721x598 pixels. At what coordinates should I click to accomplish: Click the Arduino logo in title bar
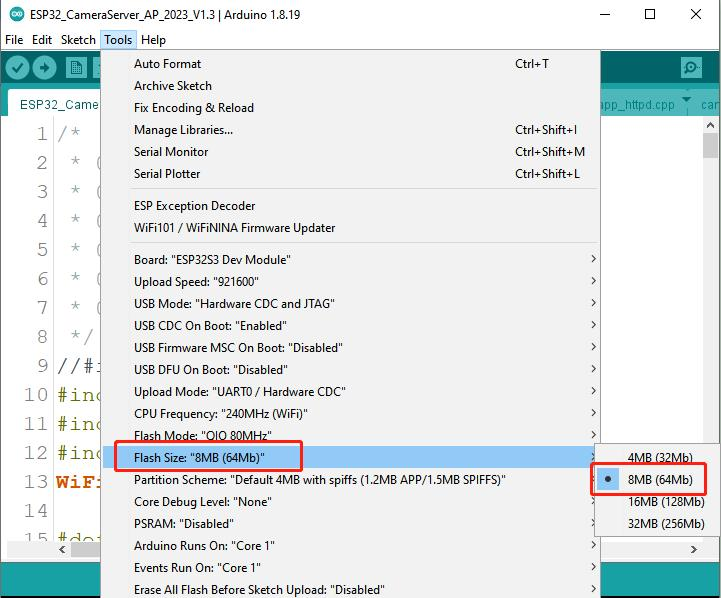point(17,14)
